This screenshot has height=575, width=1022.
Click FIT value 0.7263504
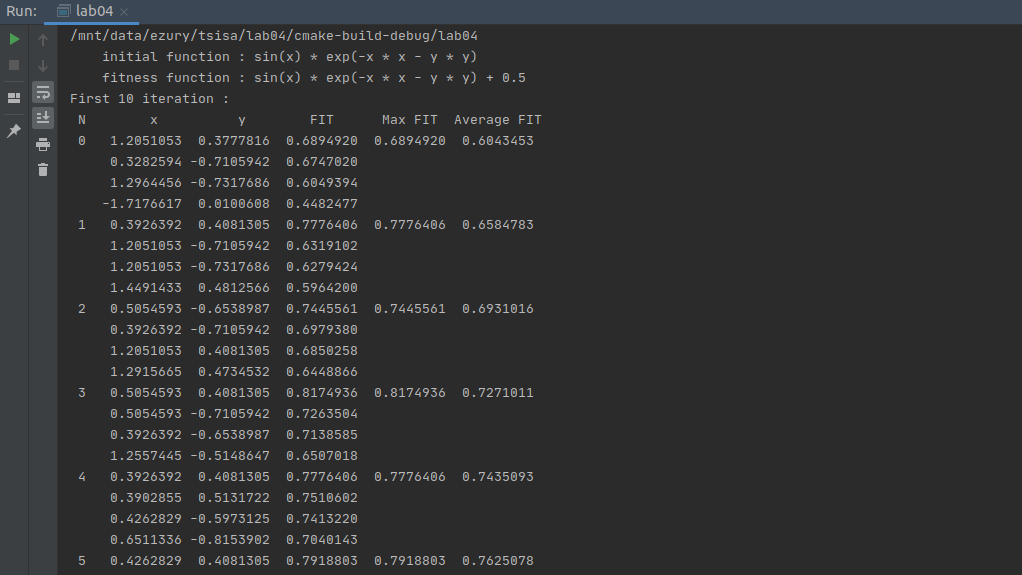321,414
